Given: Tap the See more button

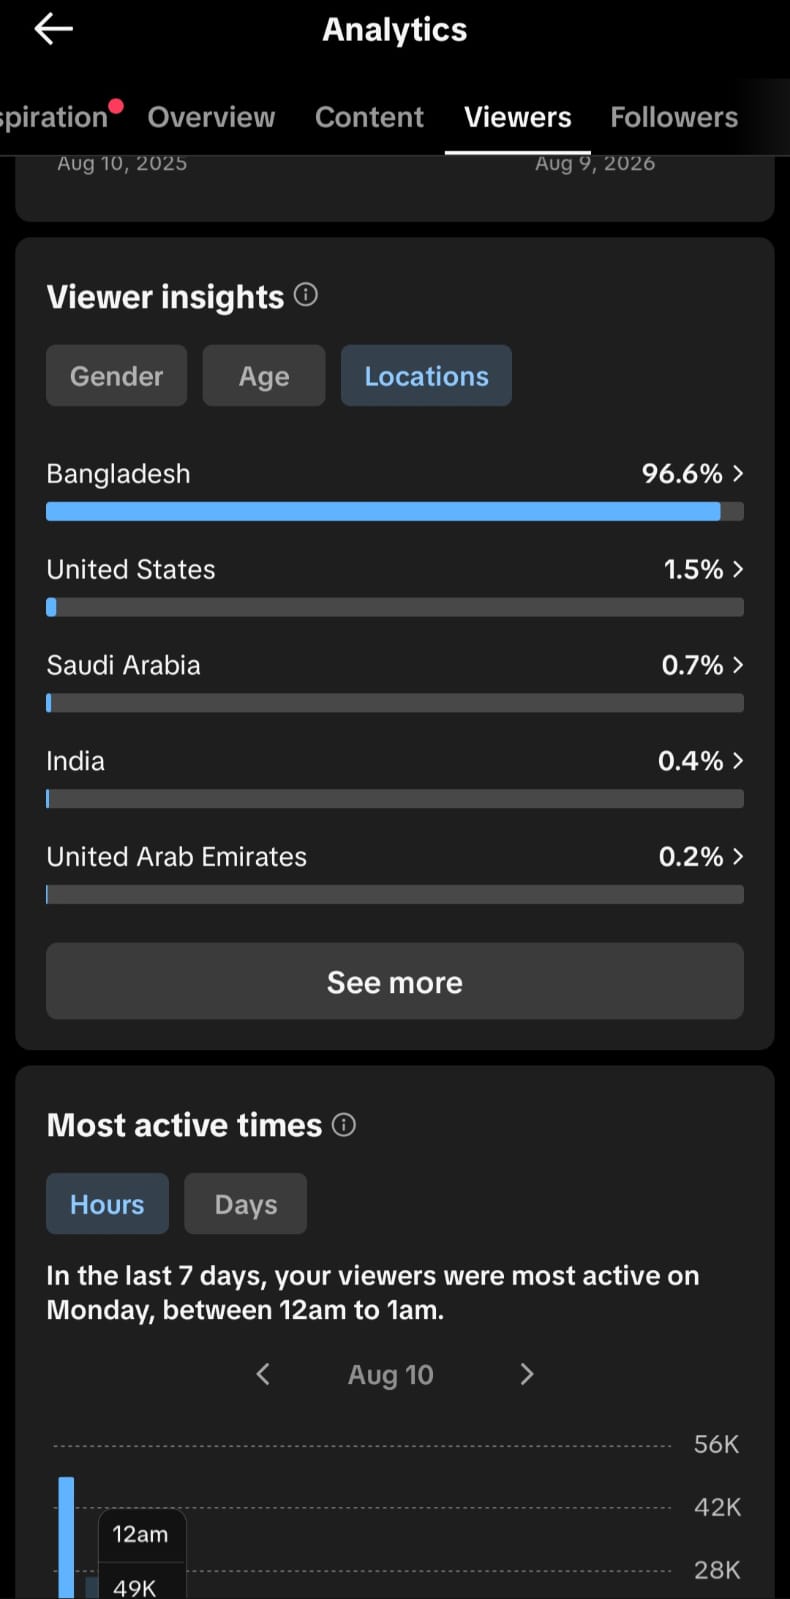Looking at the screenshot, I should pyautogui.click(x=395, y=982).
